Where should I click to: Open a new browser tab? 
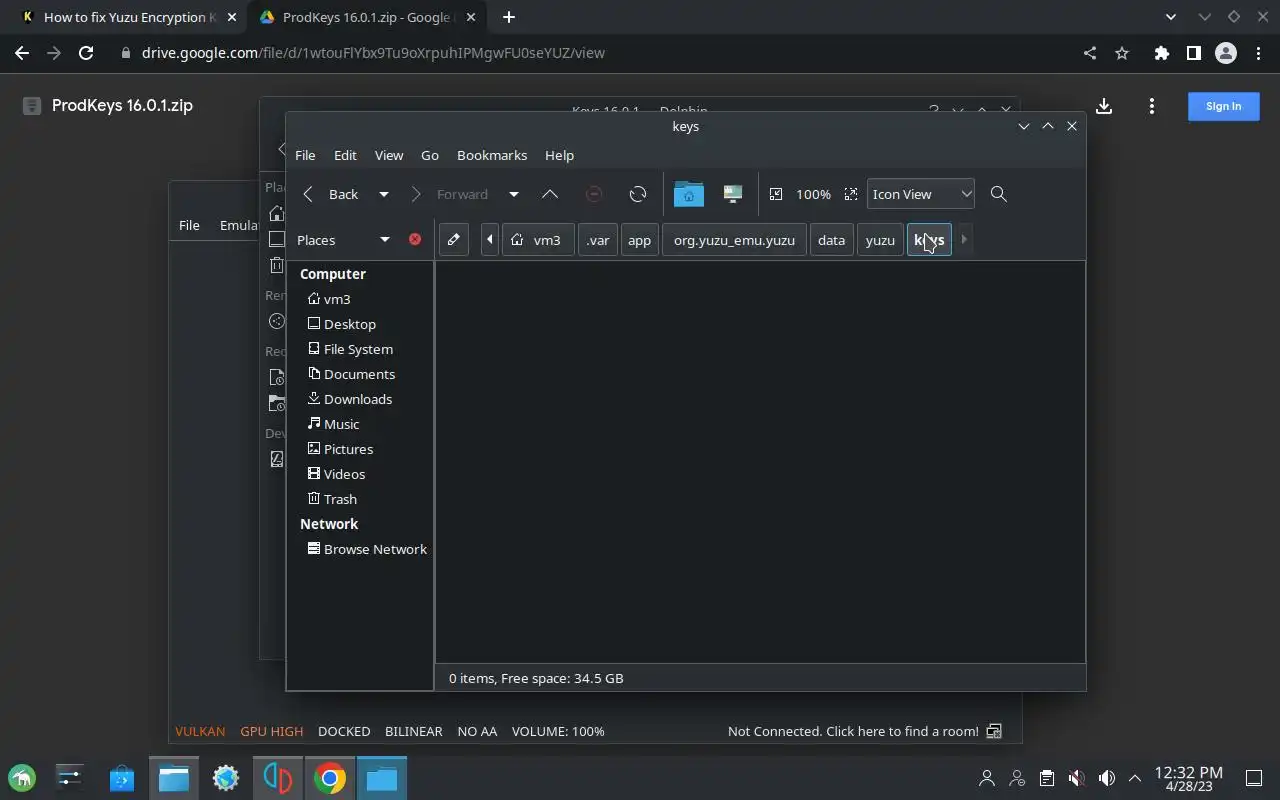(x=509, y=17)
